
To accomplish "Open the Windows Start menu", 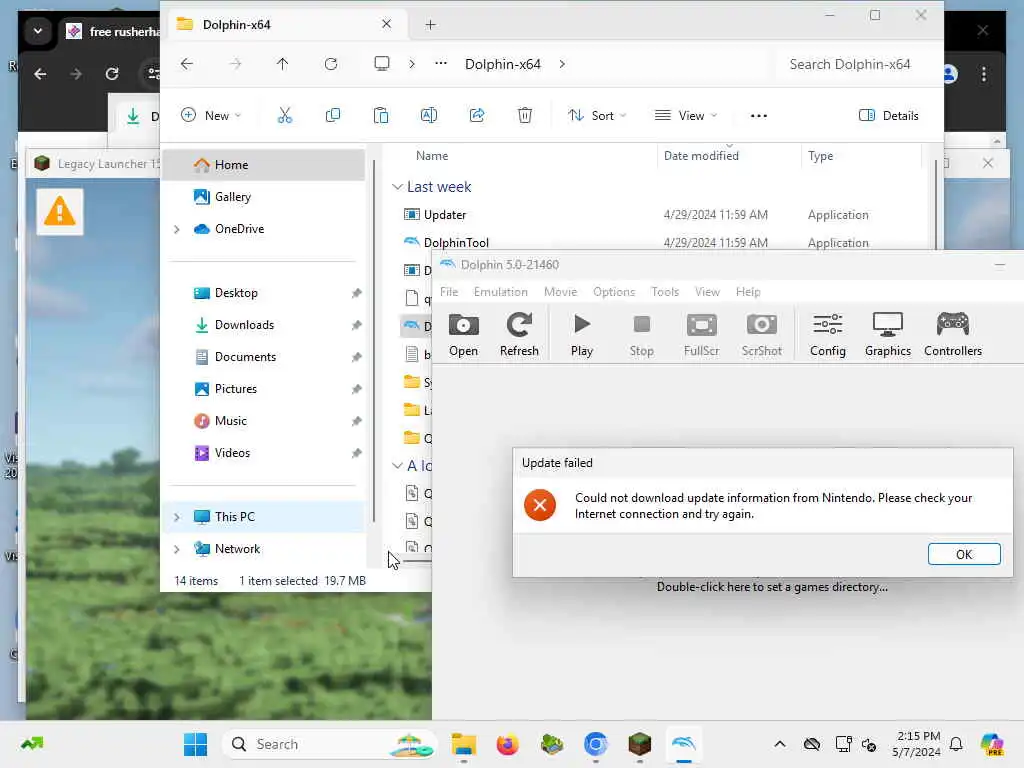I will point(195,744).
